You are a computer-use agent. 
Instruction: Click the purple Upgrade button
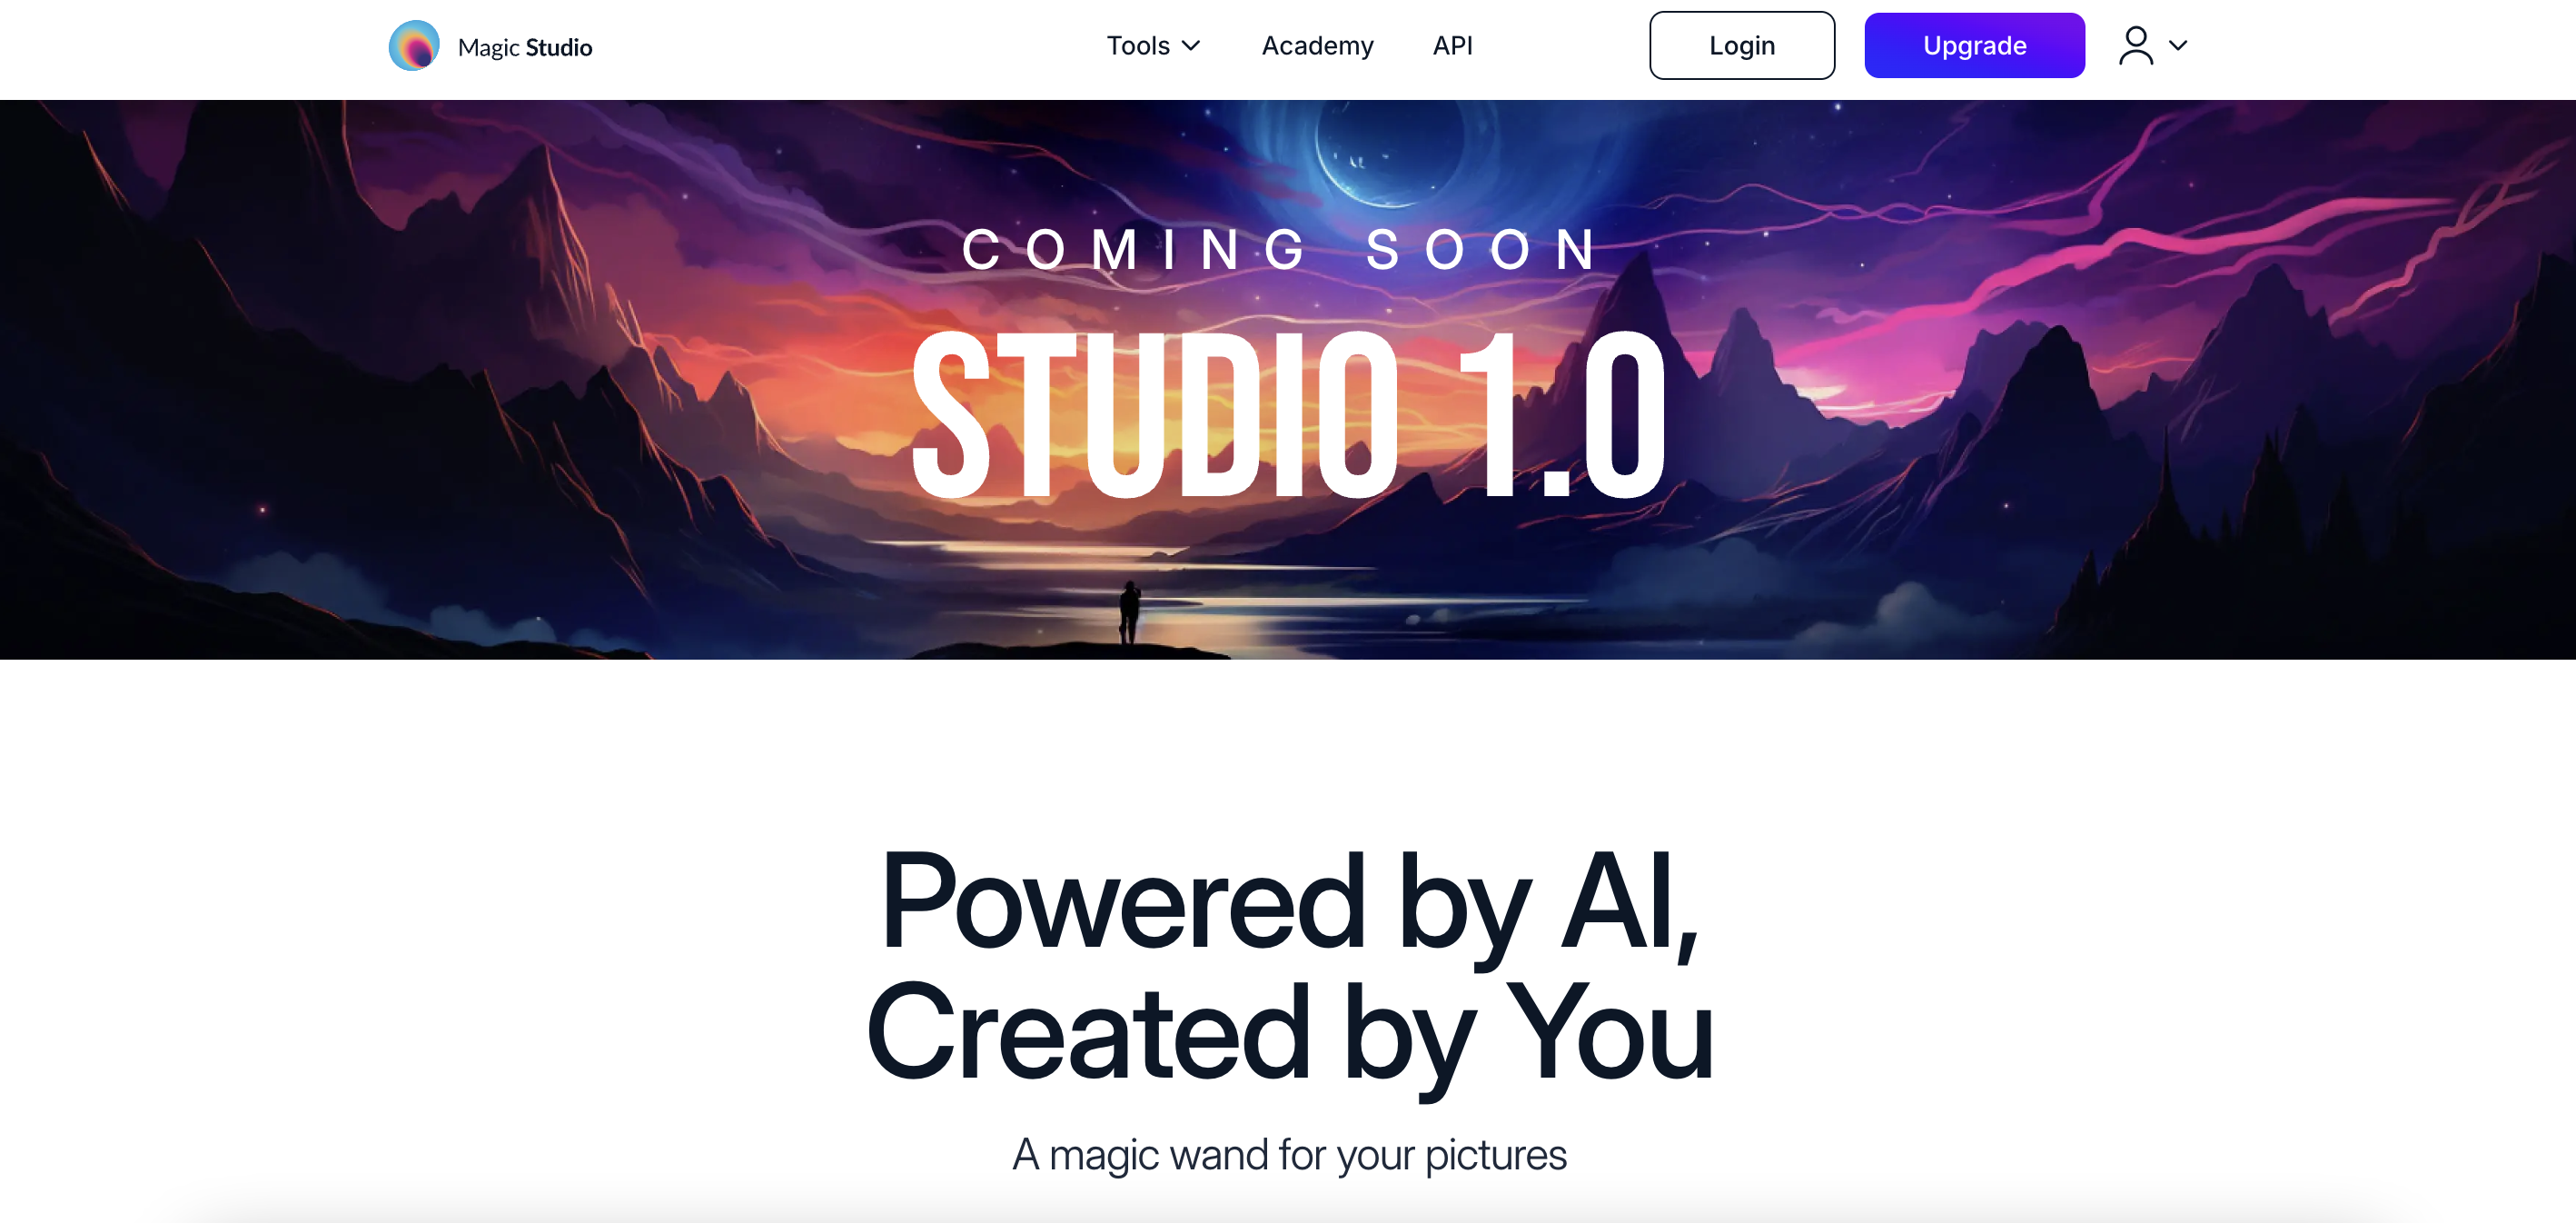[1974, 46]
